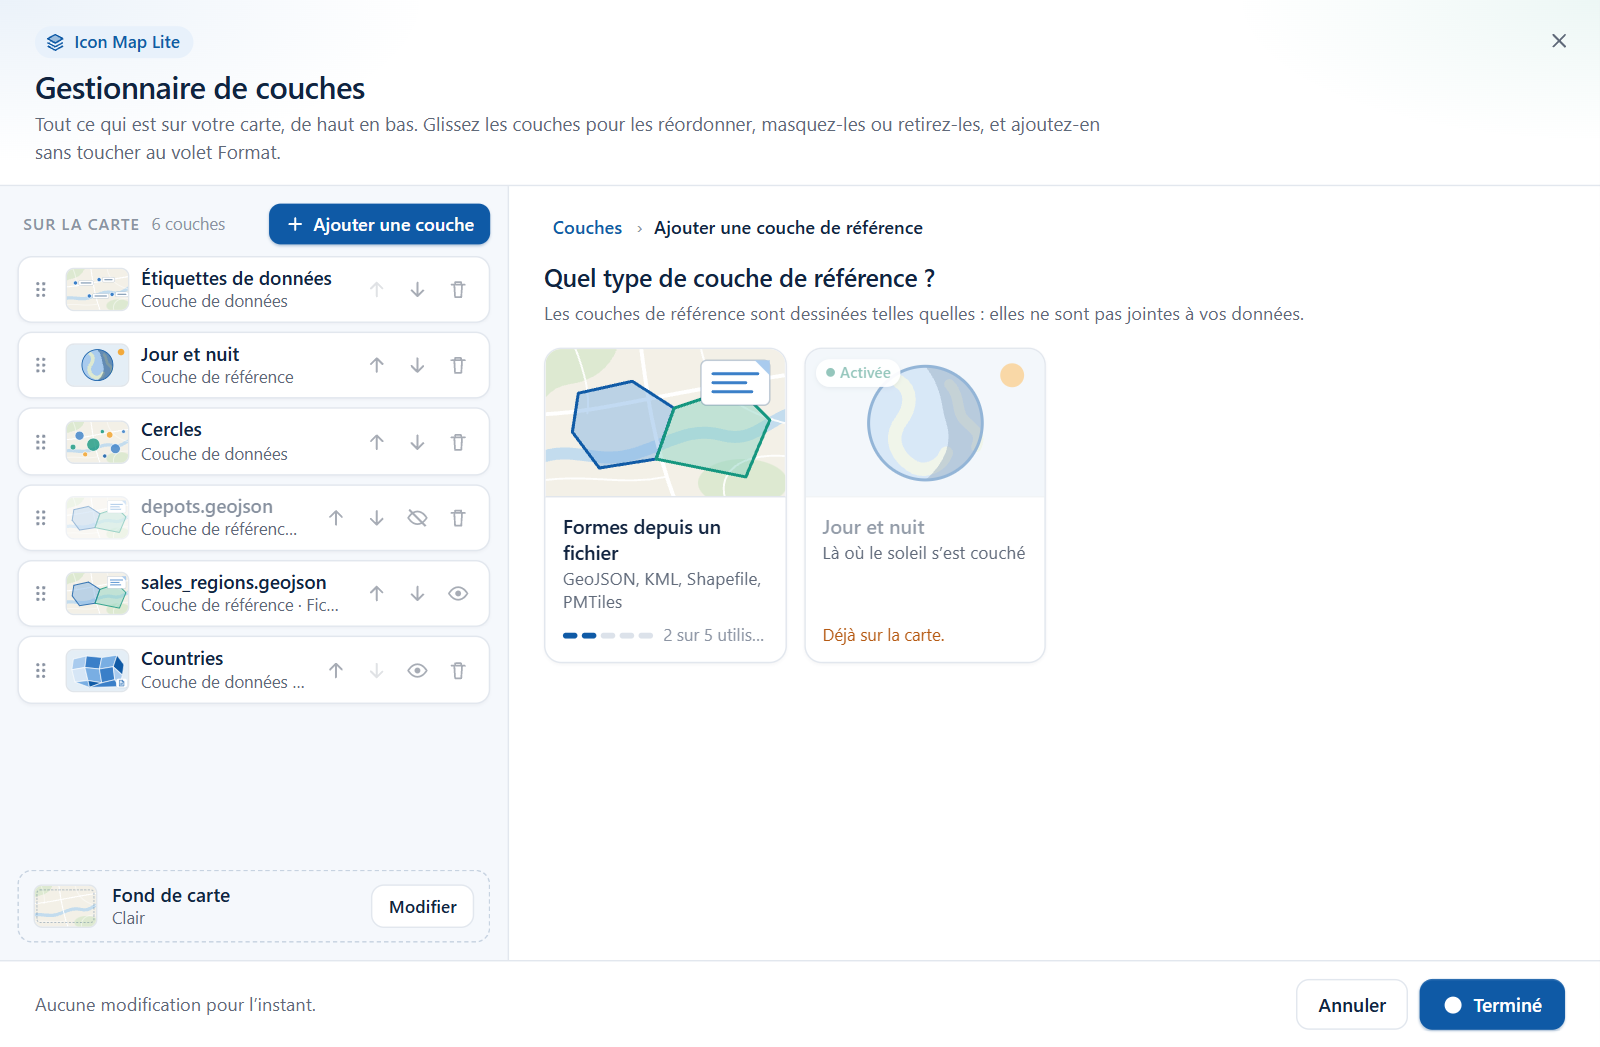Image resolution: width=1600 pixels, height=1047 pixels.
Task: Click Aucune modification pour l'instant status
Action: click(x=175, y=1005)
